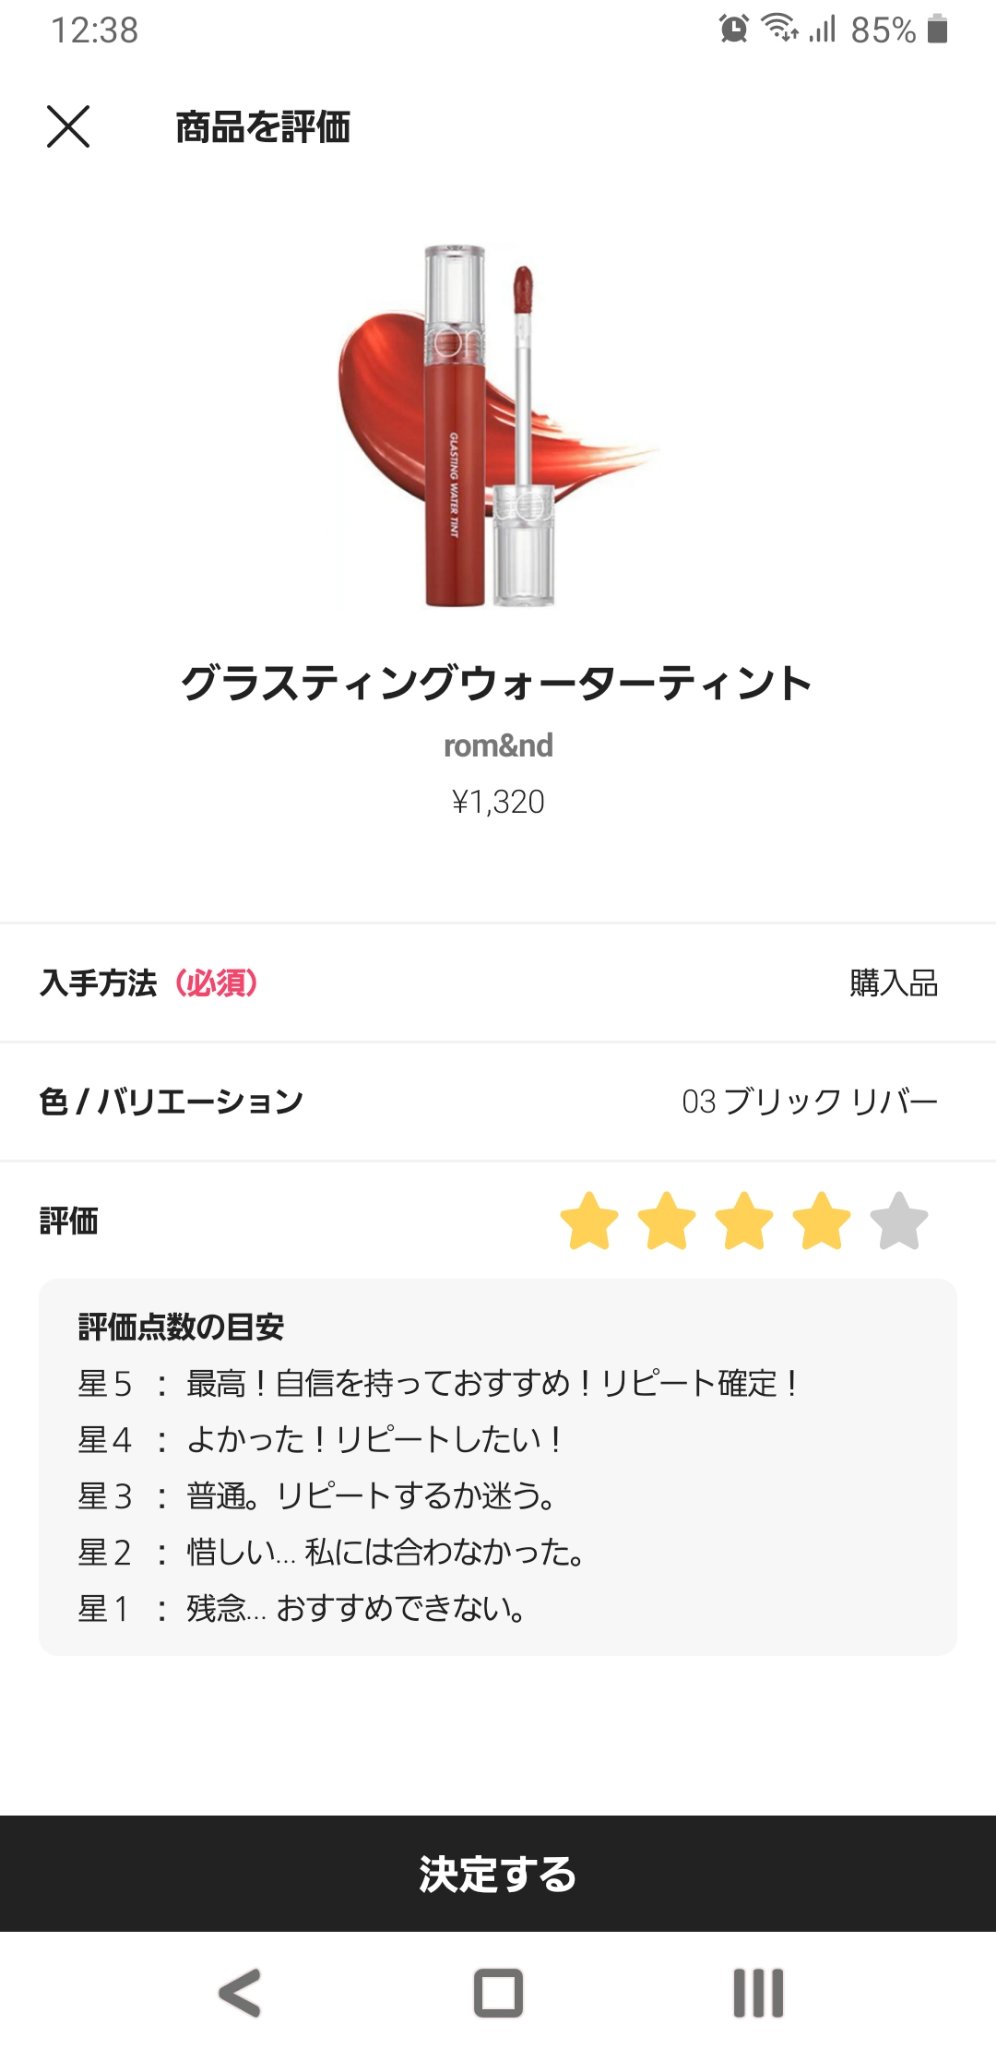996x2048 pixels.
Task: Tap product name グラスティングウォーターティント
Action: pos(497,684)
